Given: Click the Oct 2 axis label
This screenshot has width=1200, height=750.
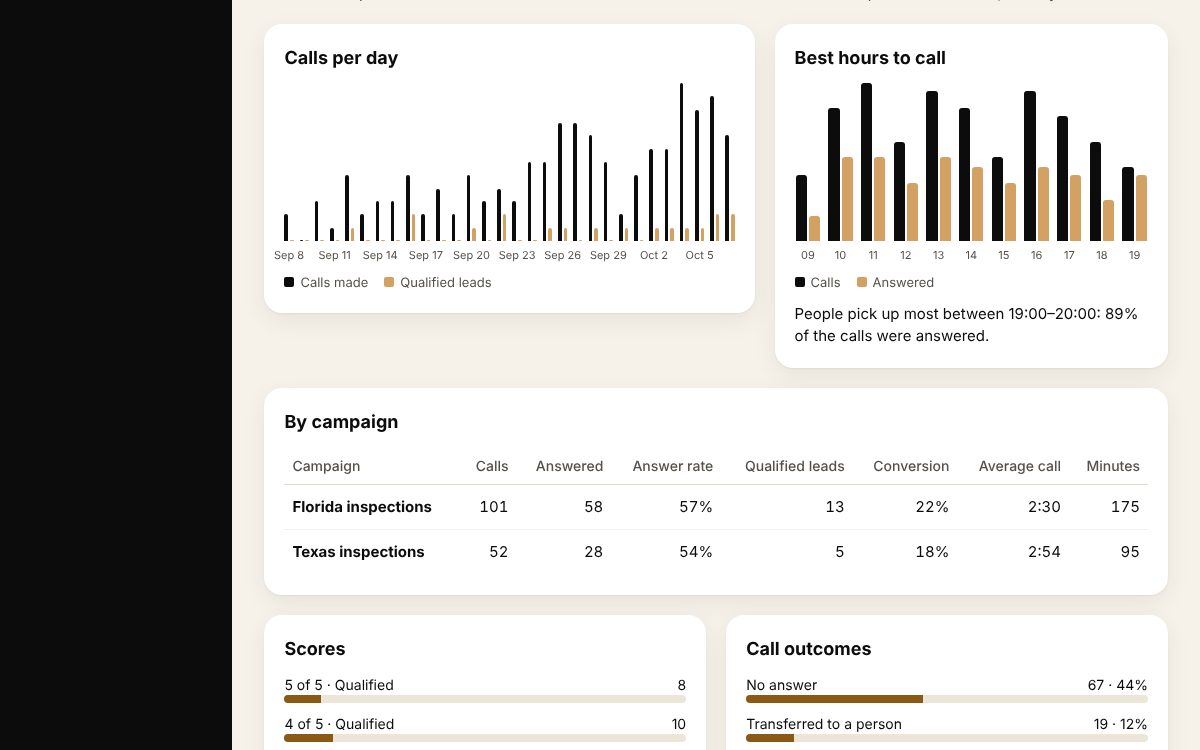Looking at the screenshot, I should point(654,255).
